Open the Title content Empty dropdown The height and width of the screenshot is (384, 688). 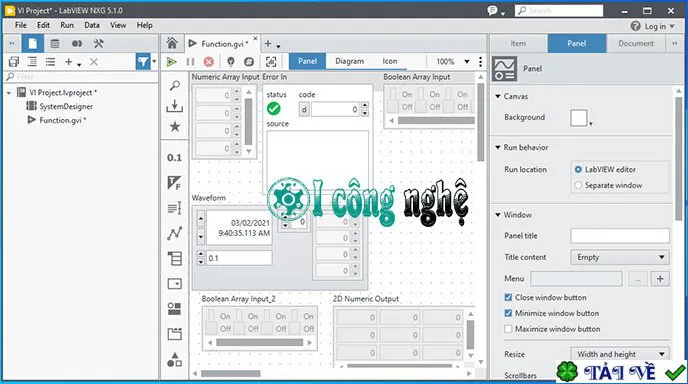[x=620, y=257]
